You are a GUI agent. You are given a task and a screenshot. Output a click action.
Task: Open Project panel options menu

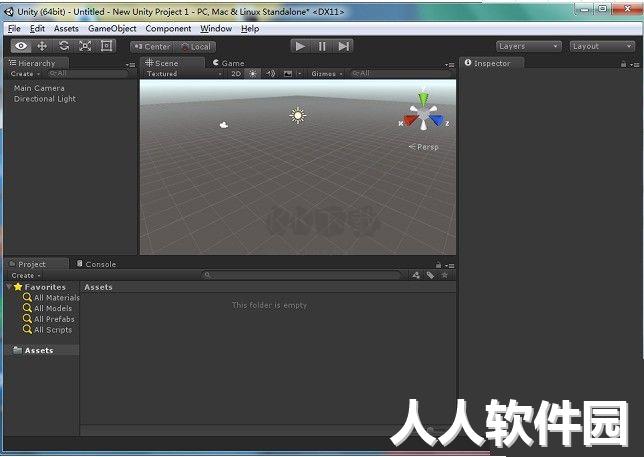tap(450, 266)
